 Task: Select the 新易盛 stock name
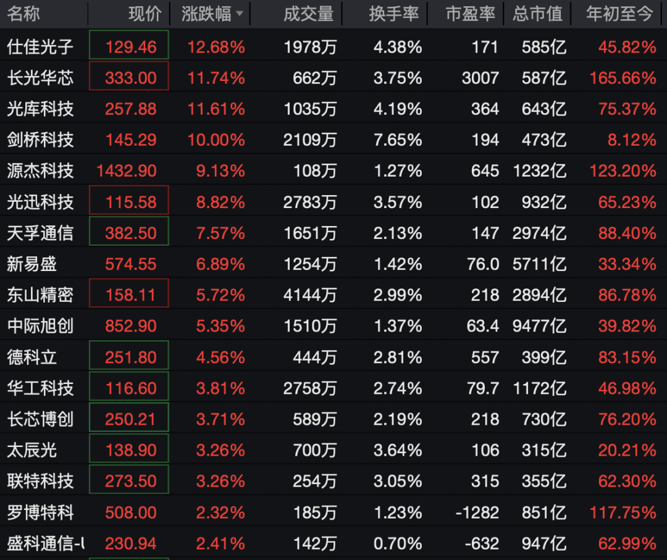32,264
